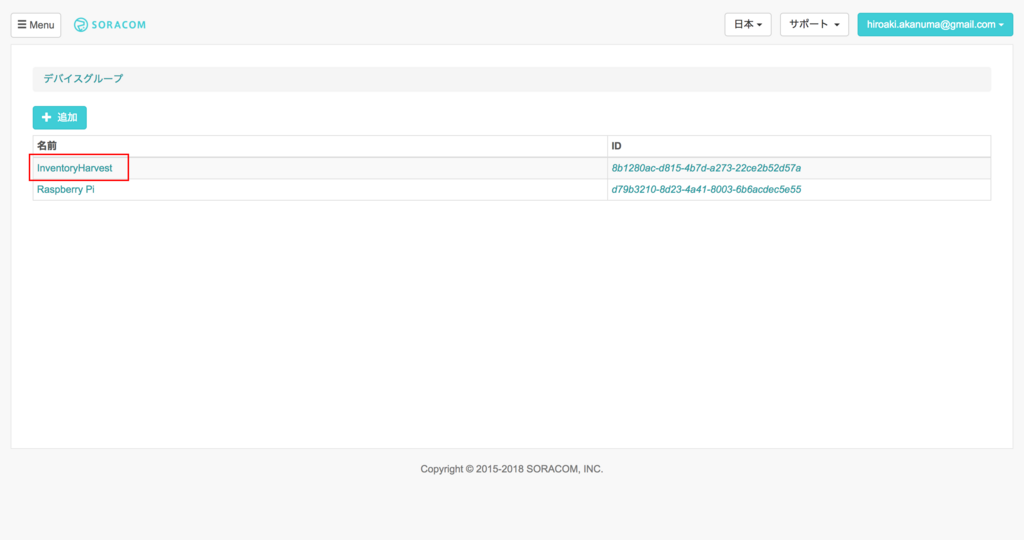The image size is (1024, 540).
Task: Open the 日本 region dropdown
Action: point(748,25)
